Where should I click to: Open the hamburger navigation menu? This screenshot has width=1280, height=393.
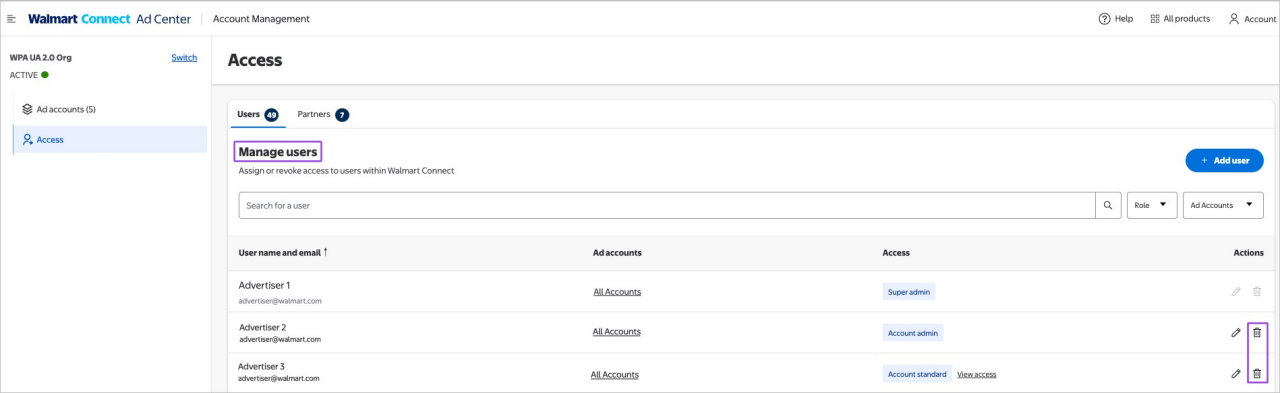point(12,19)
